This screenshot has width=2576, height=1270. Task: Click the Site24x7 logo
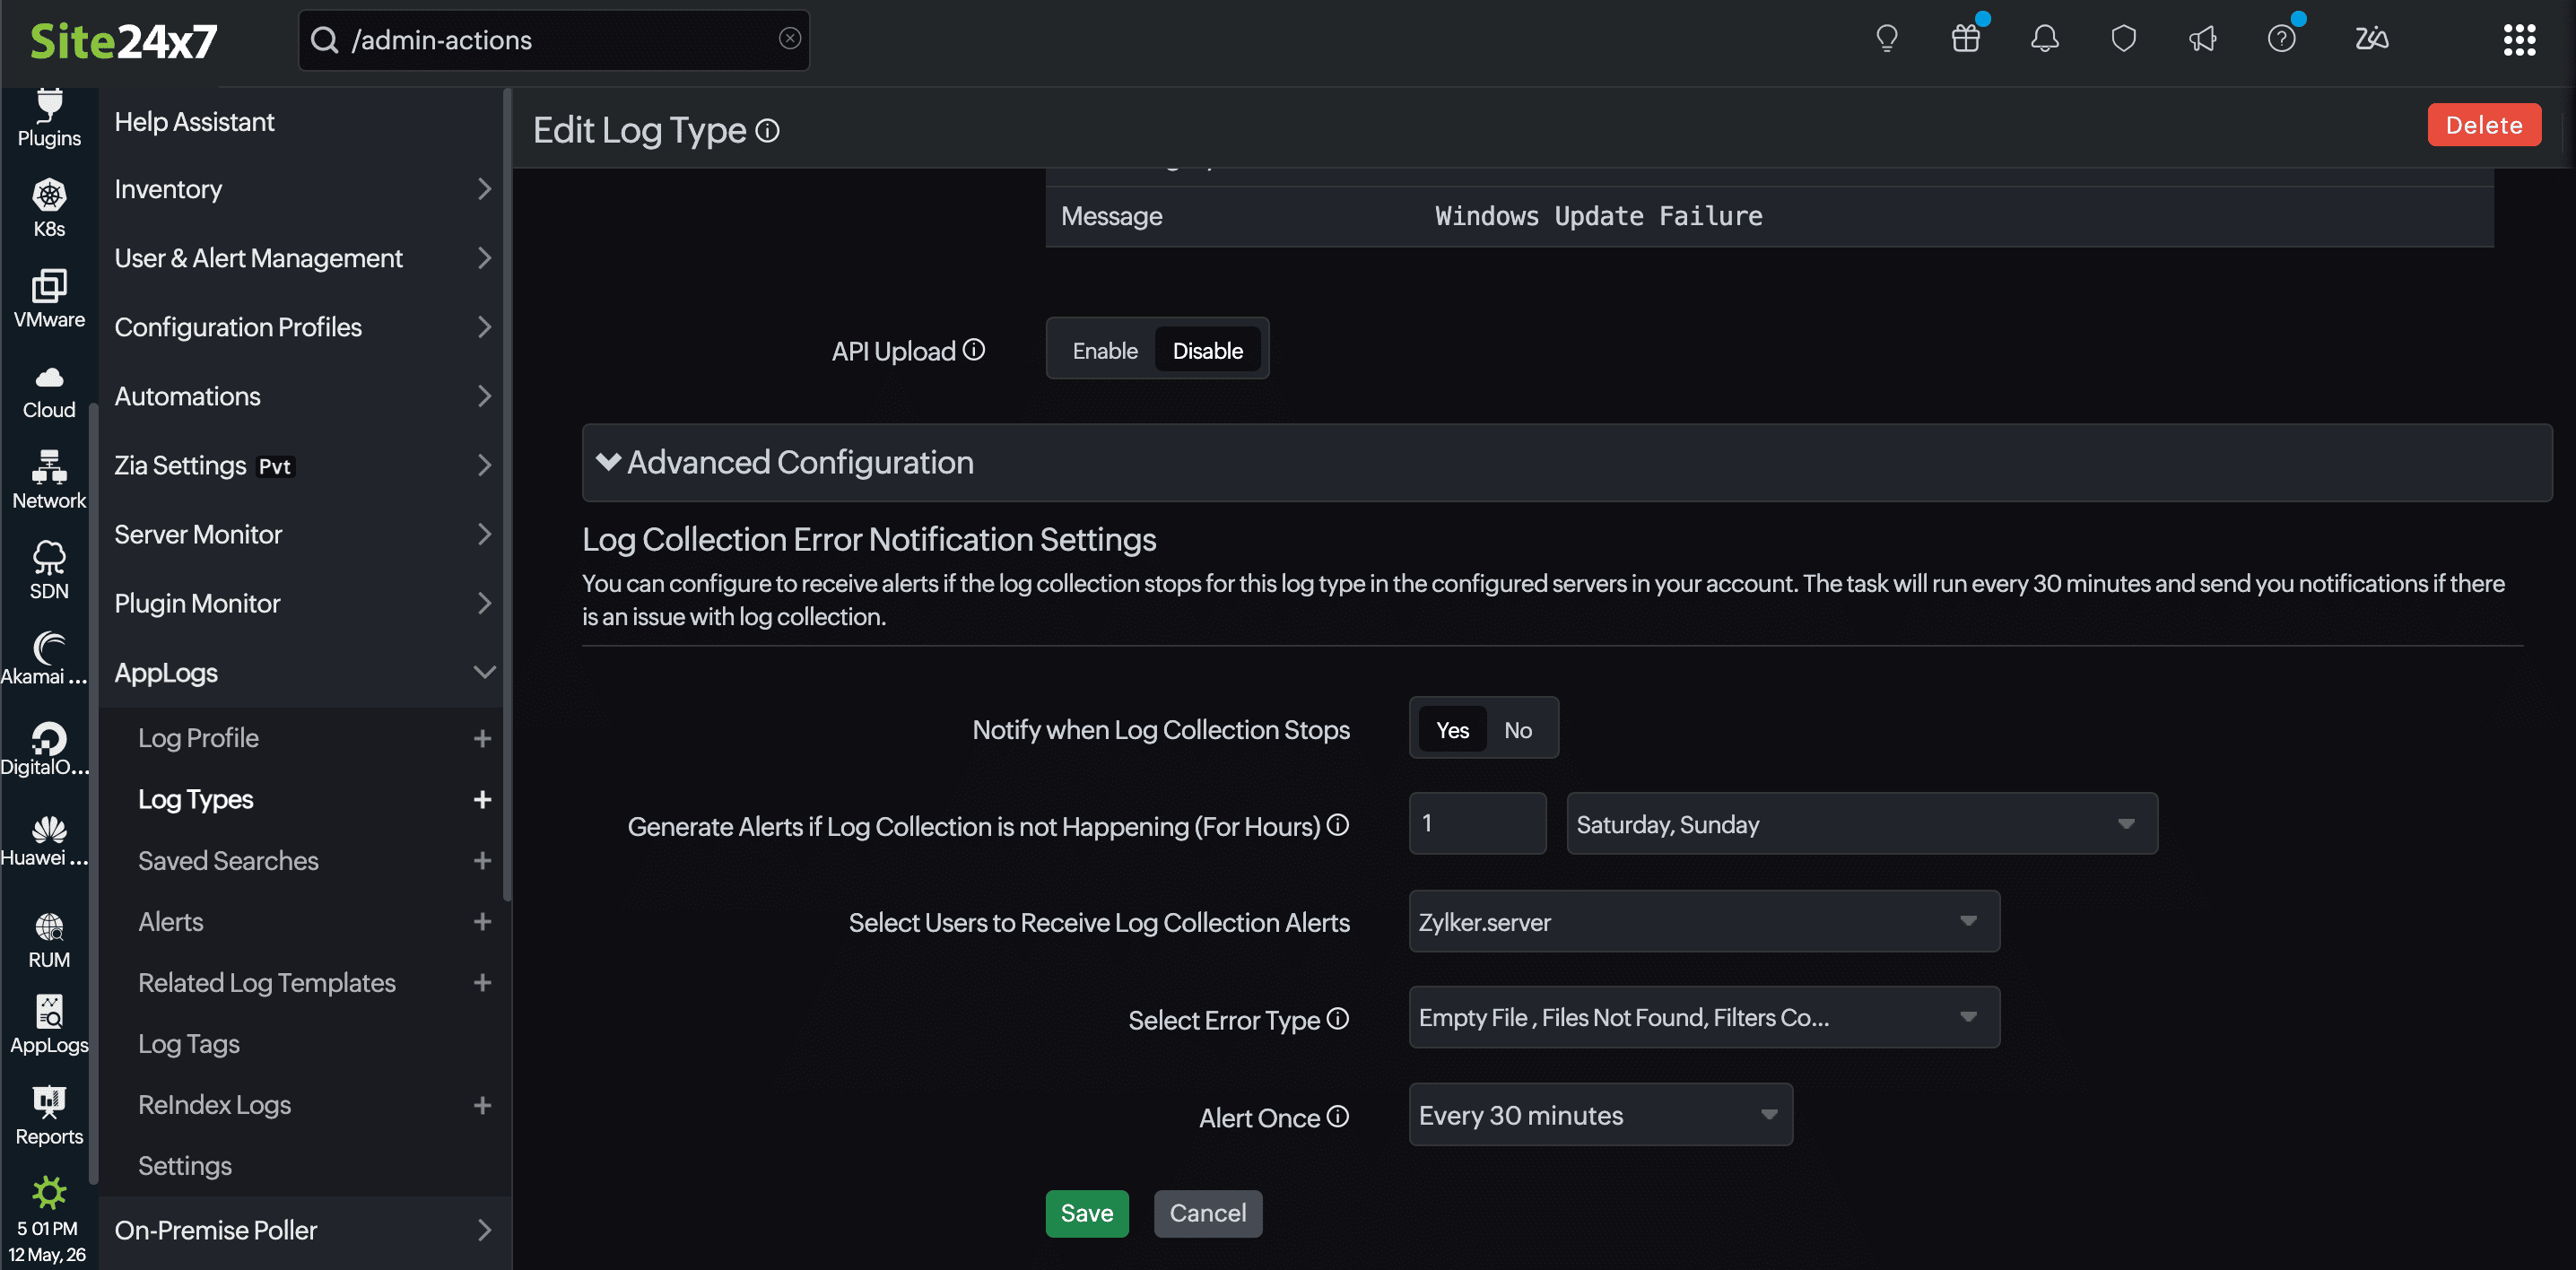123,41
